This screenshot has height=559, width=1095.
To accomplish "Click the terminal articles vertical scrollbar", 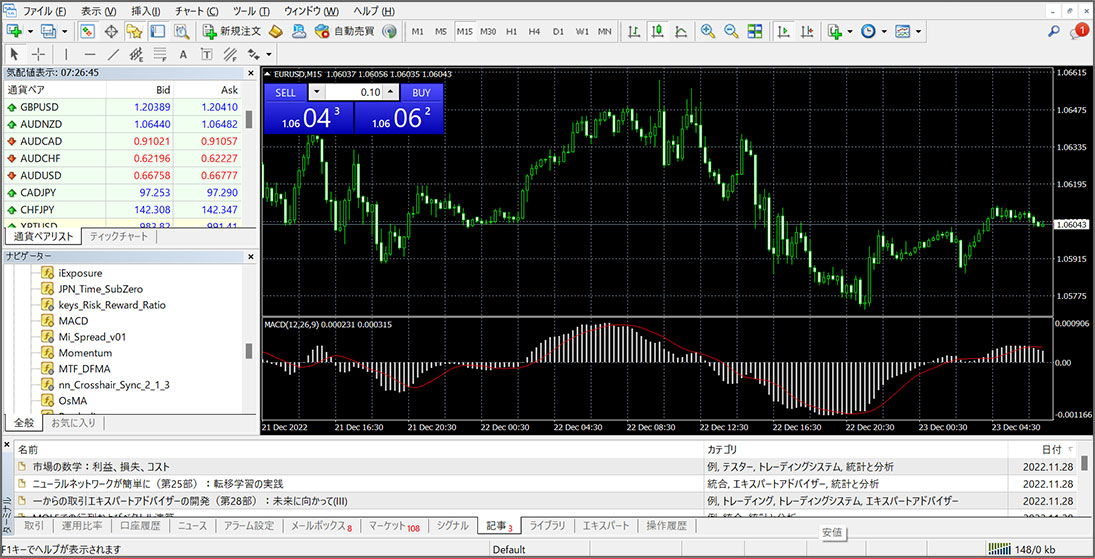I will (1085, 463).
